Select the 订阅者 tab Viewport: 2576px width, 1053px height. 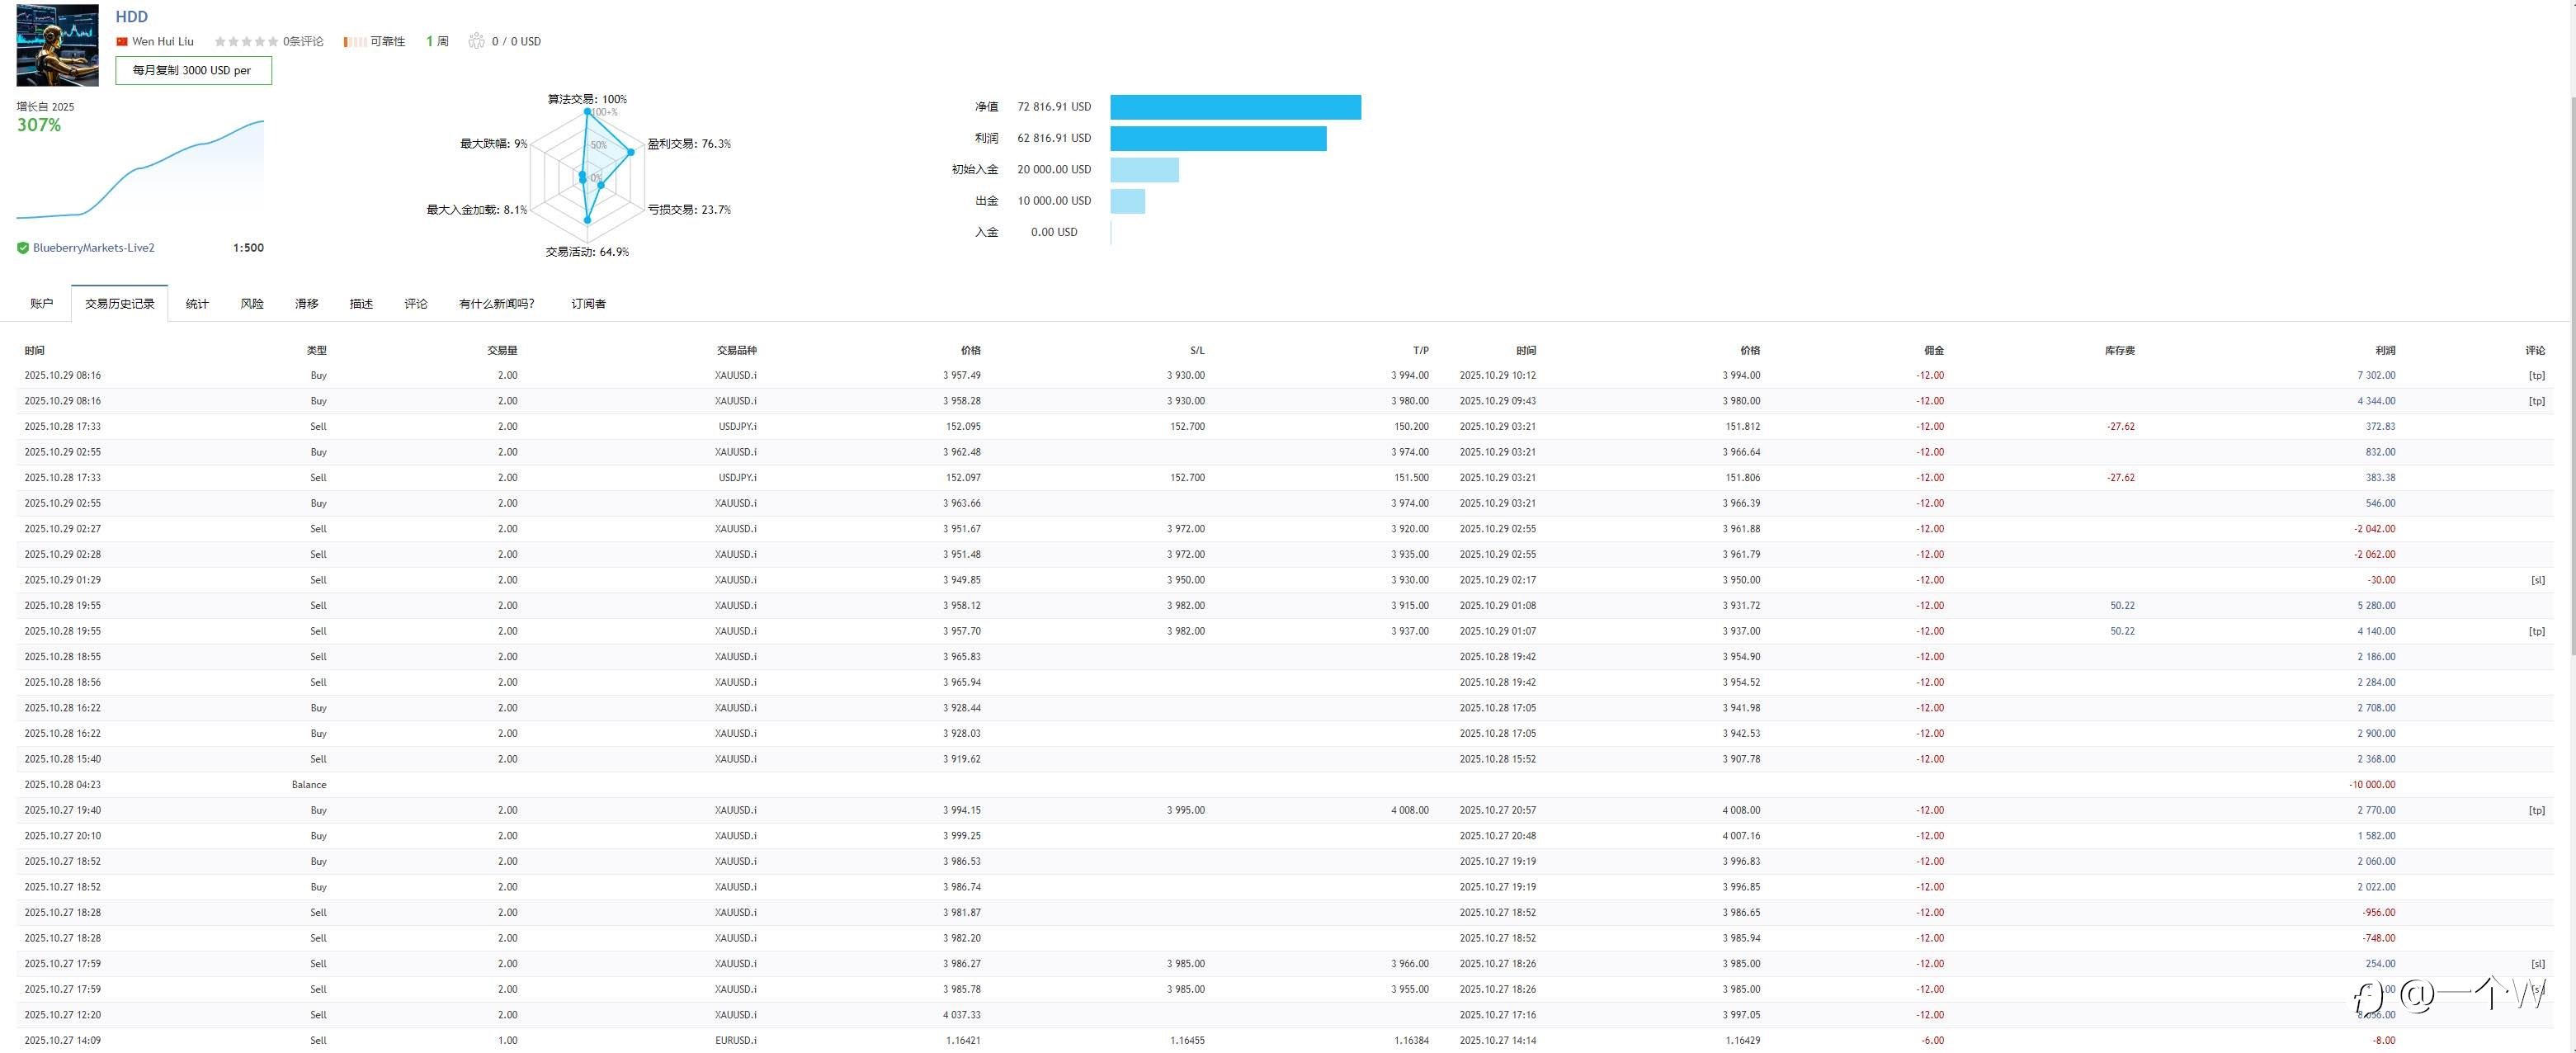(588, 304)
